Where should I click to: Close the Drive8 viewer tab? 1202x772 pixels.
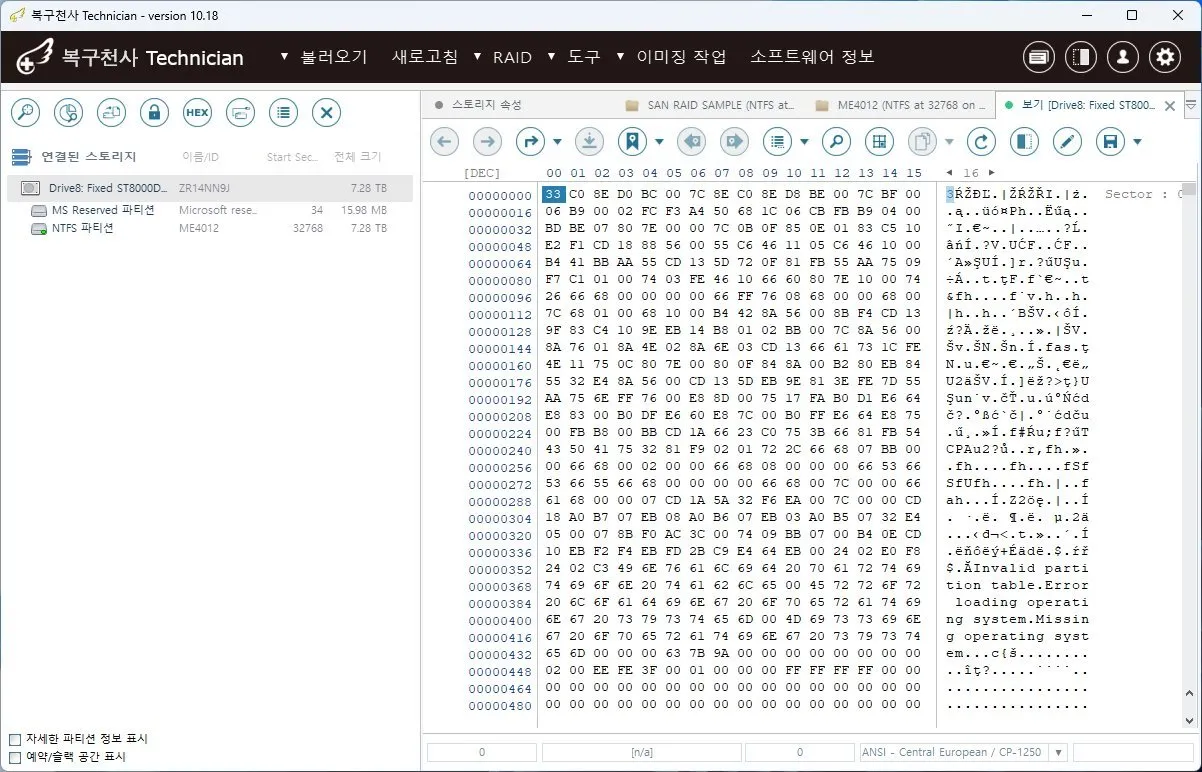coord(1170,105)
